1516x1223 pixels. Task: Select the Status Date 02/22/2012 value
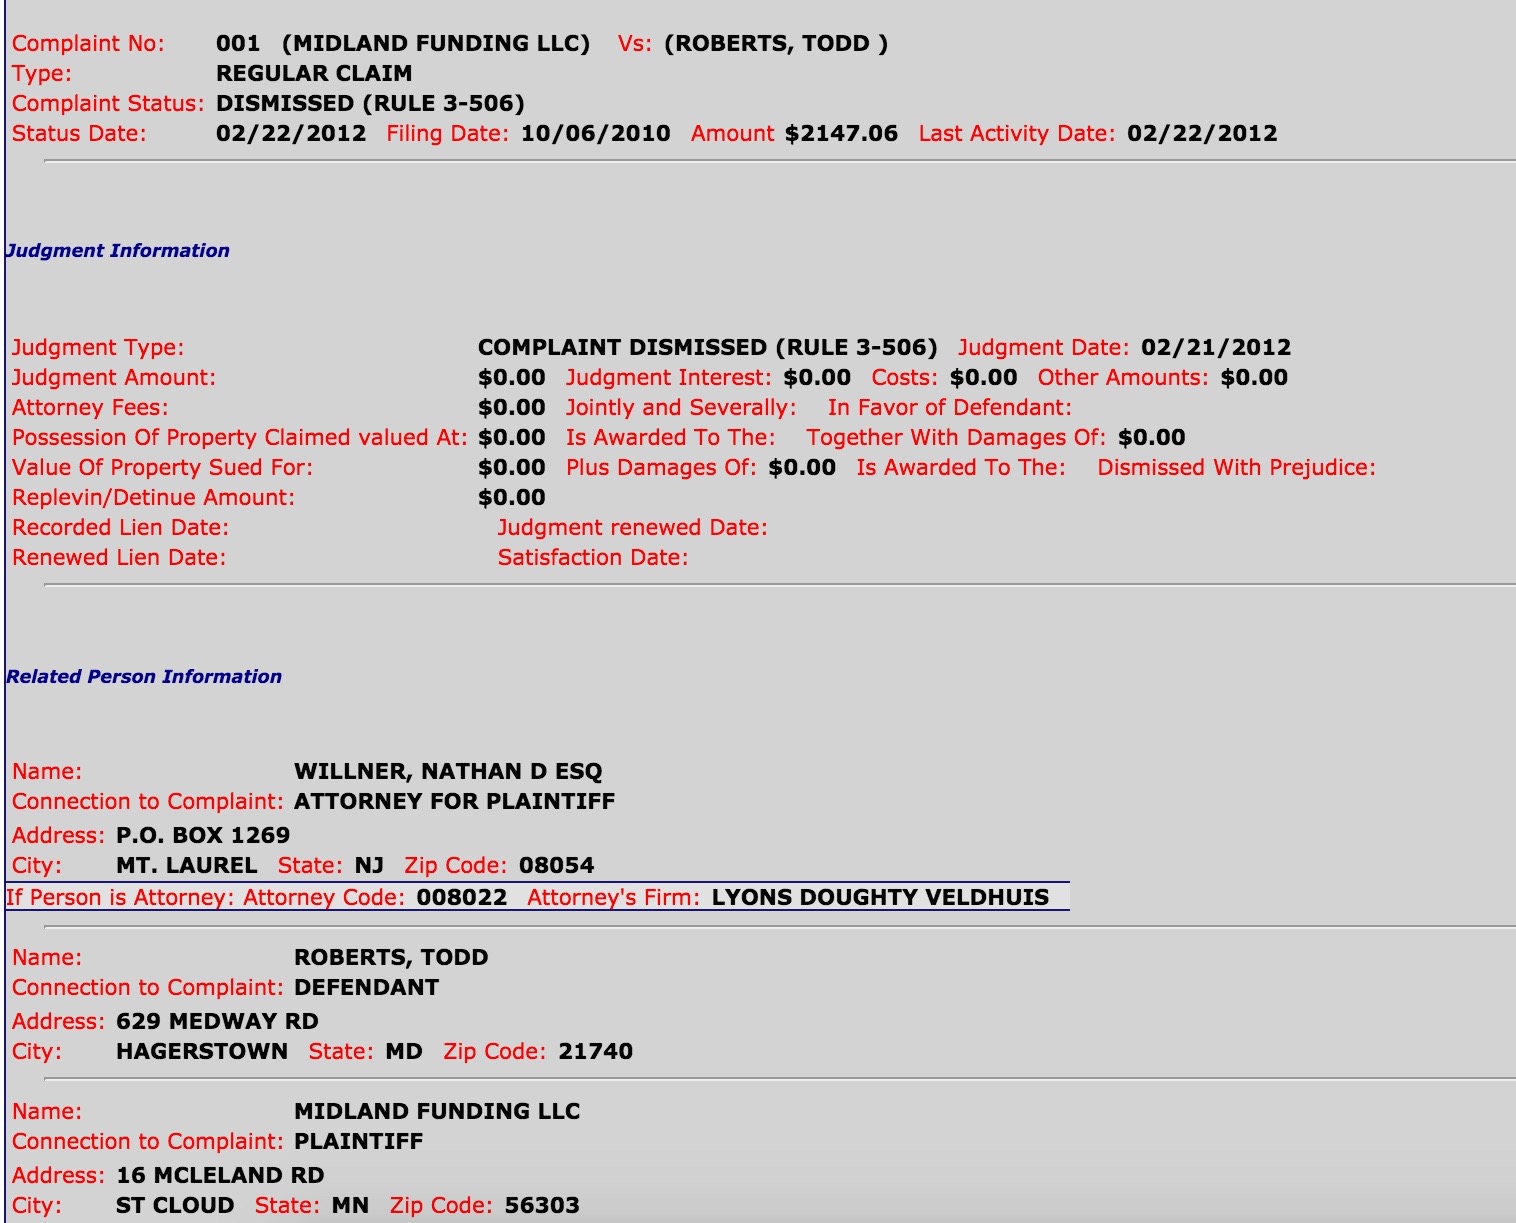(291, 134)
